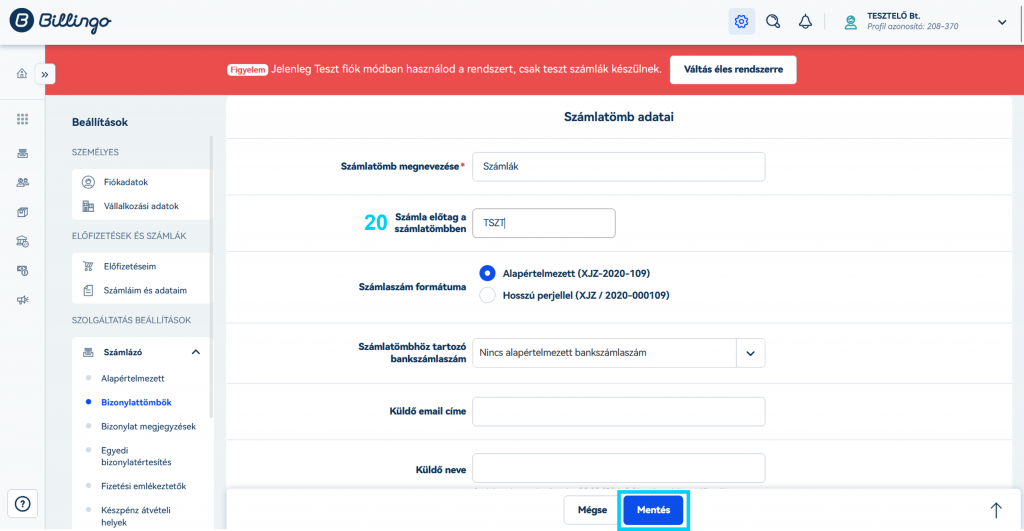Click the Számlatömb adatai heading
The image size is (1024, 531).
point(618,117)
